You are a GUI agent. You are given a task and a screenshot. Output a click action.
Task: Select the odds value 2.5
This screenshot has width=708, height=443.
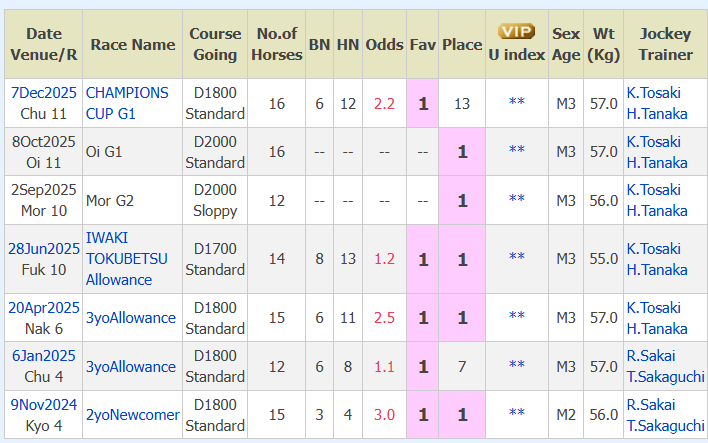click(x=384, y=318)
